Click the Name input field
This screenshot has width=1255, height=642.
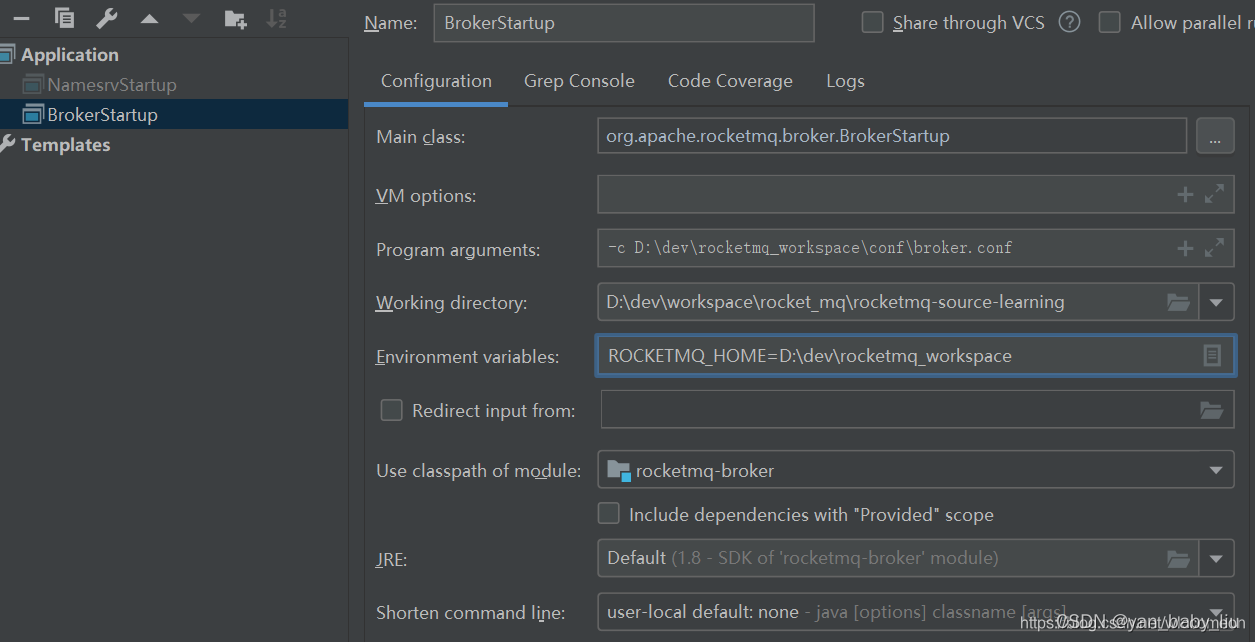click(624, 23)
